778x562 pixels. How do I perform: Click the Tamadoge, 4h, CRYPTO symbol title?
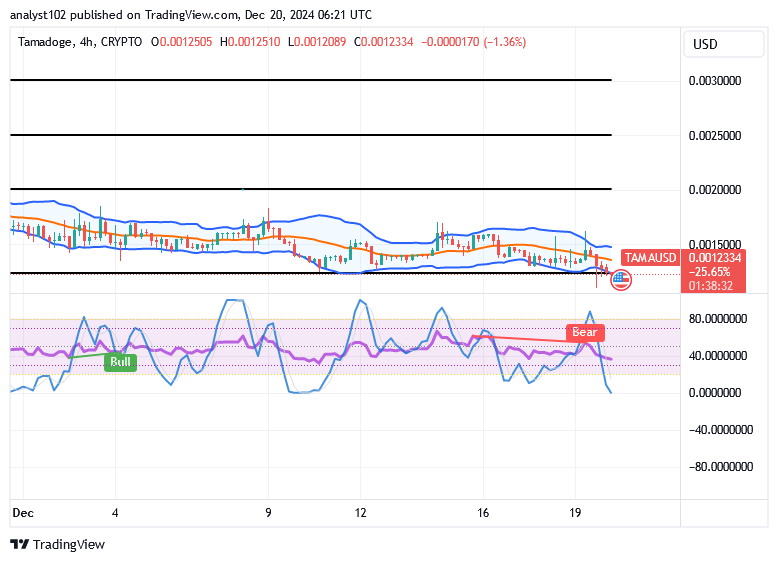click(80, 42)
